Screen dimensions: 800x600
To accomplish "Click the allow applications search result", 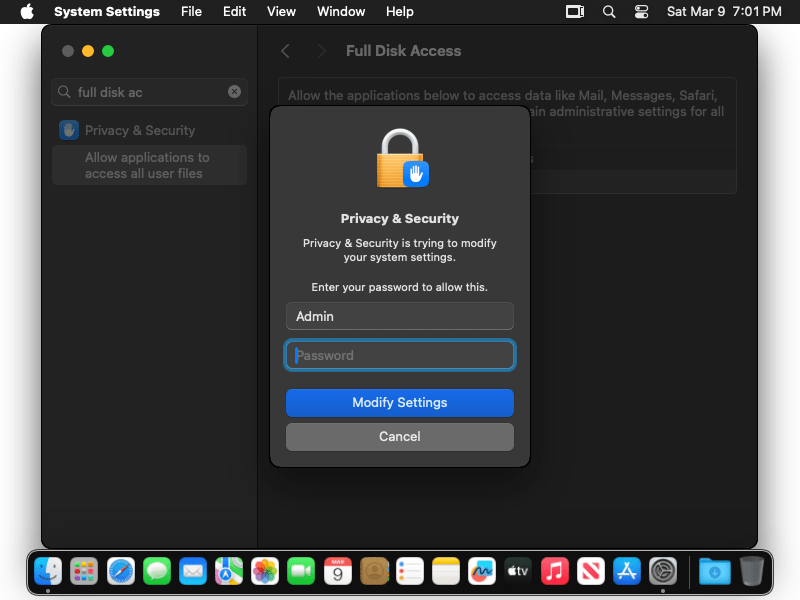I will point(149,165).
